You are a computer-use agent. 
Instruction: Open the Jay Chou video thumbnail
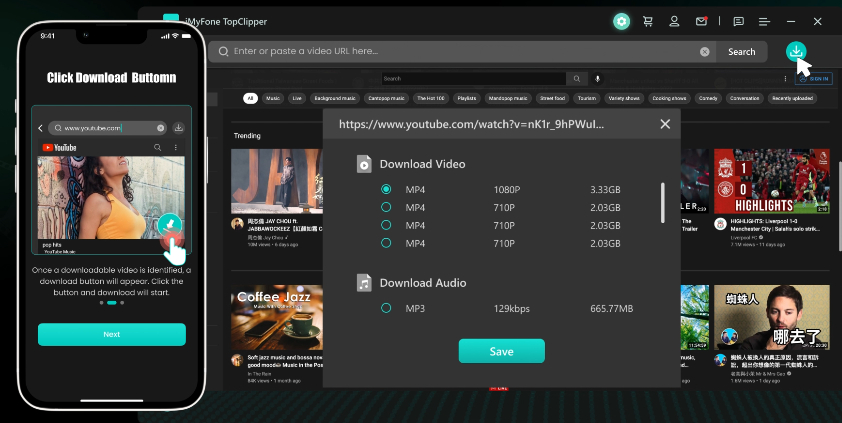point(277,181)
